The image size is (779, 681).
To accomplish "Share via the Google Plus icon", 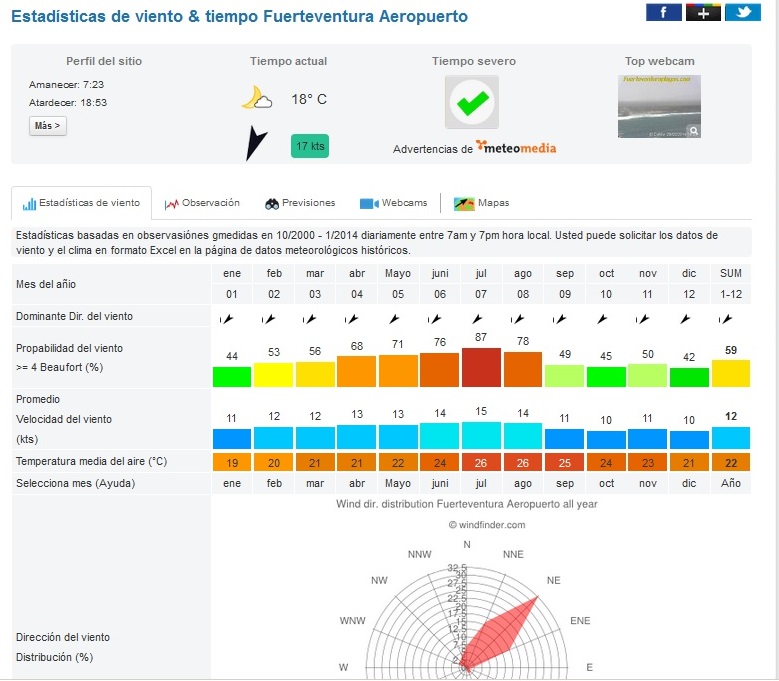I will click(x=703, y=12).
